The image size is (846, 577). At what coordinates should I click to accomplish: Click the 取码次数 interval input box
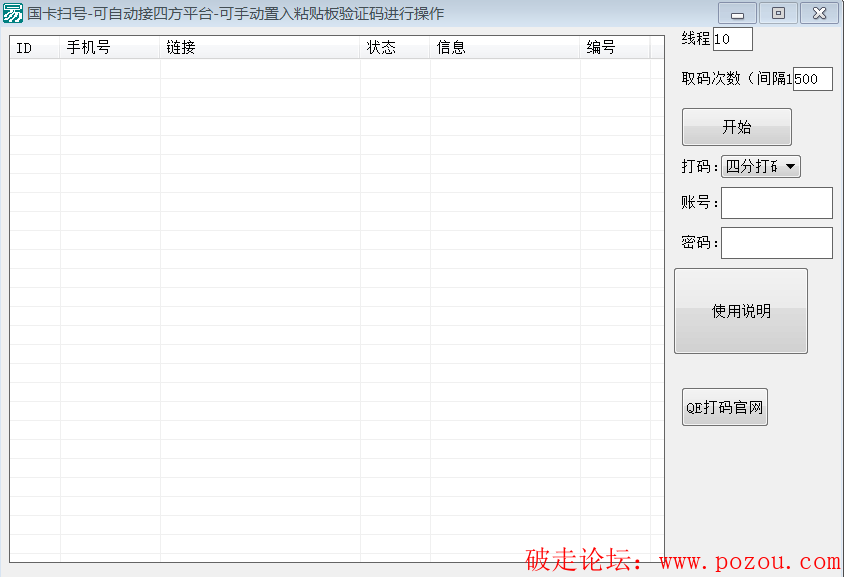click(812, 79)
